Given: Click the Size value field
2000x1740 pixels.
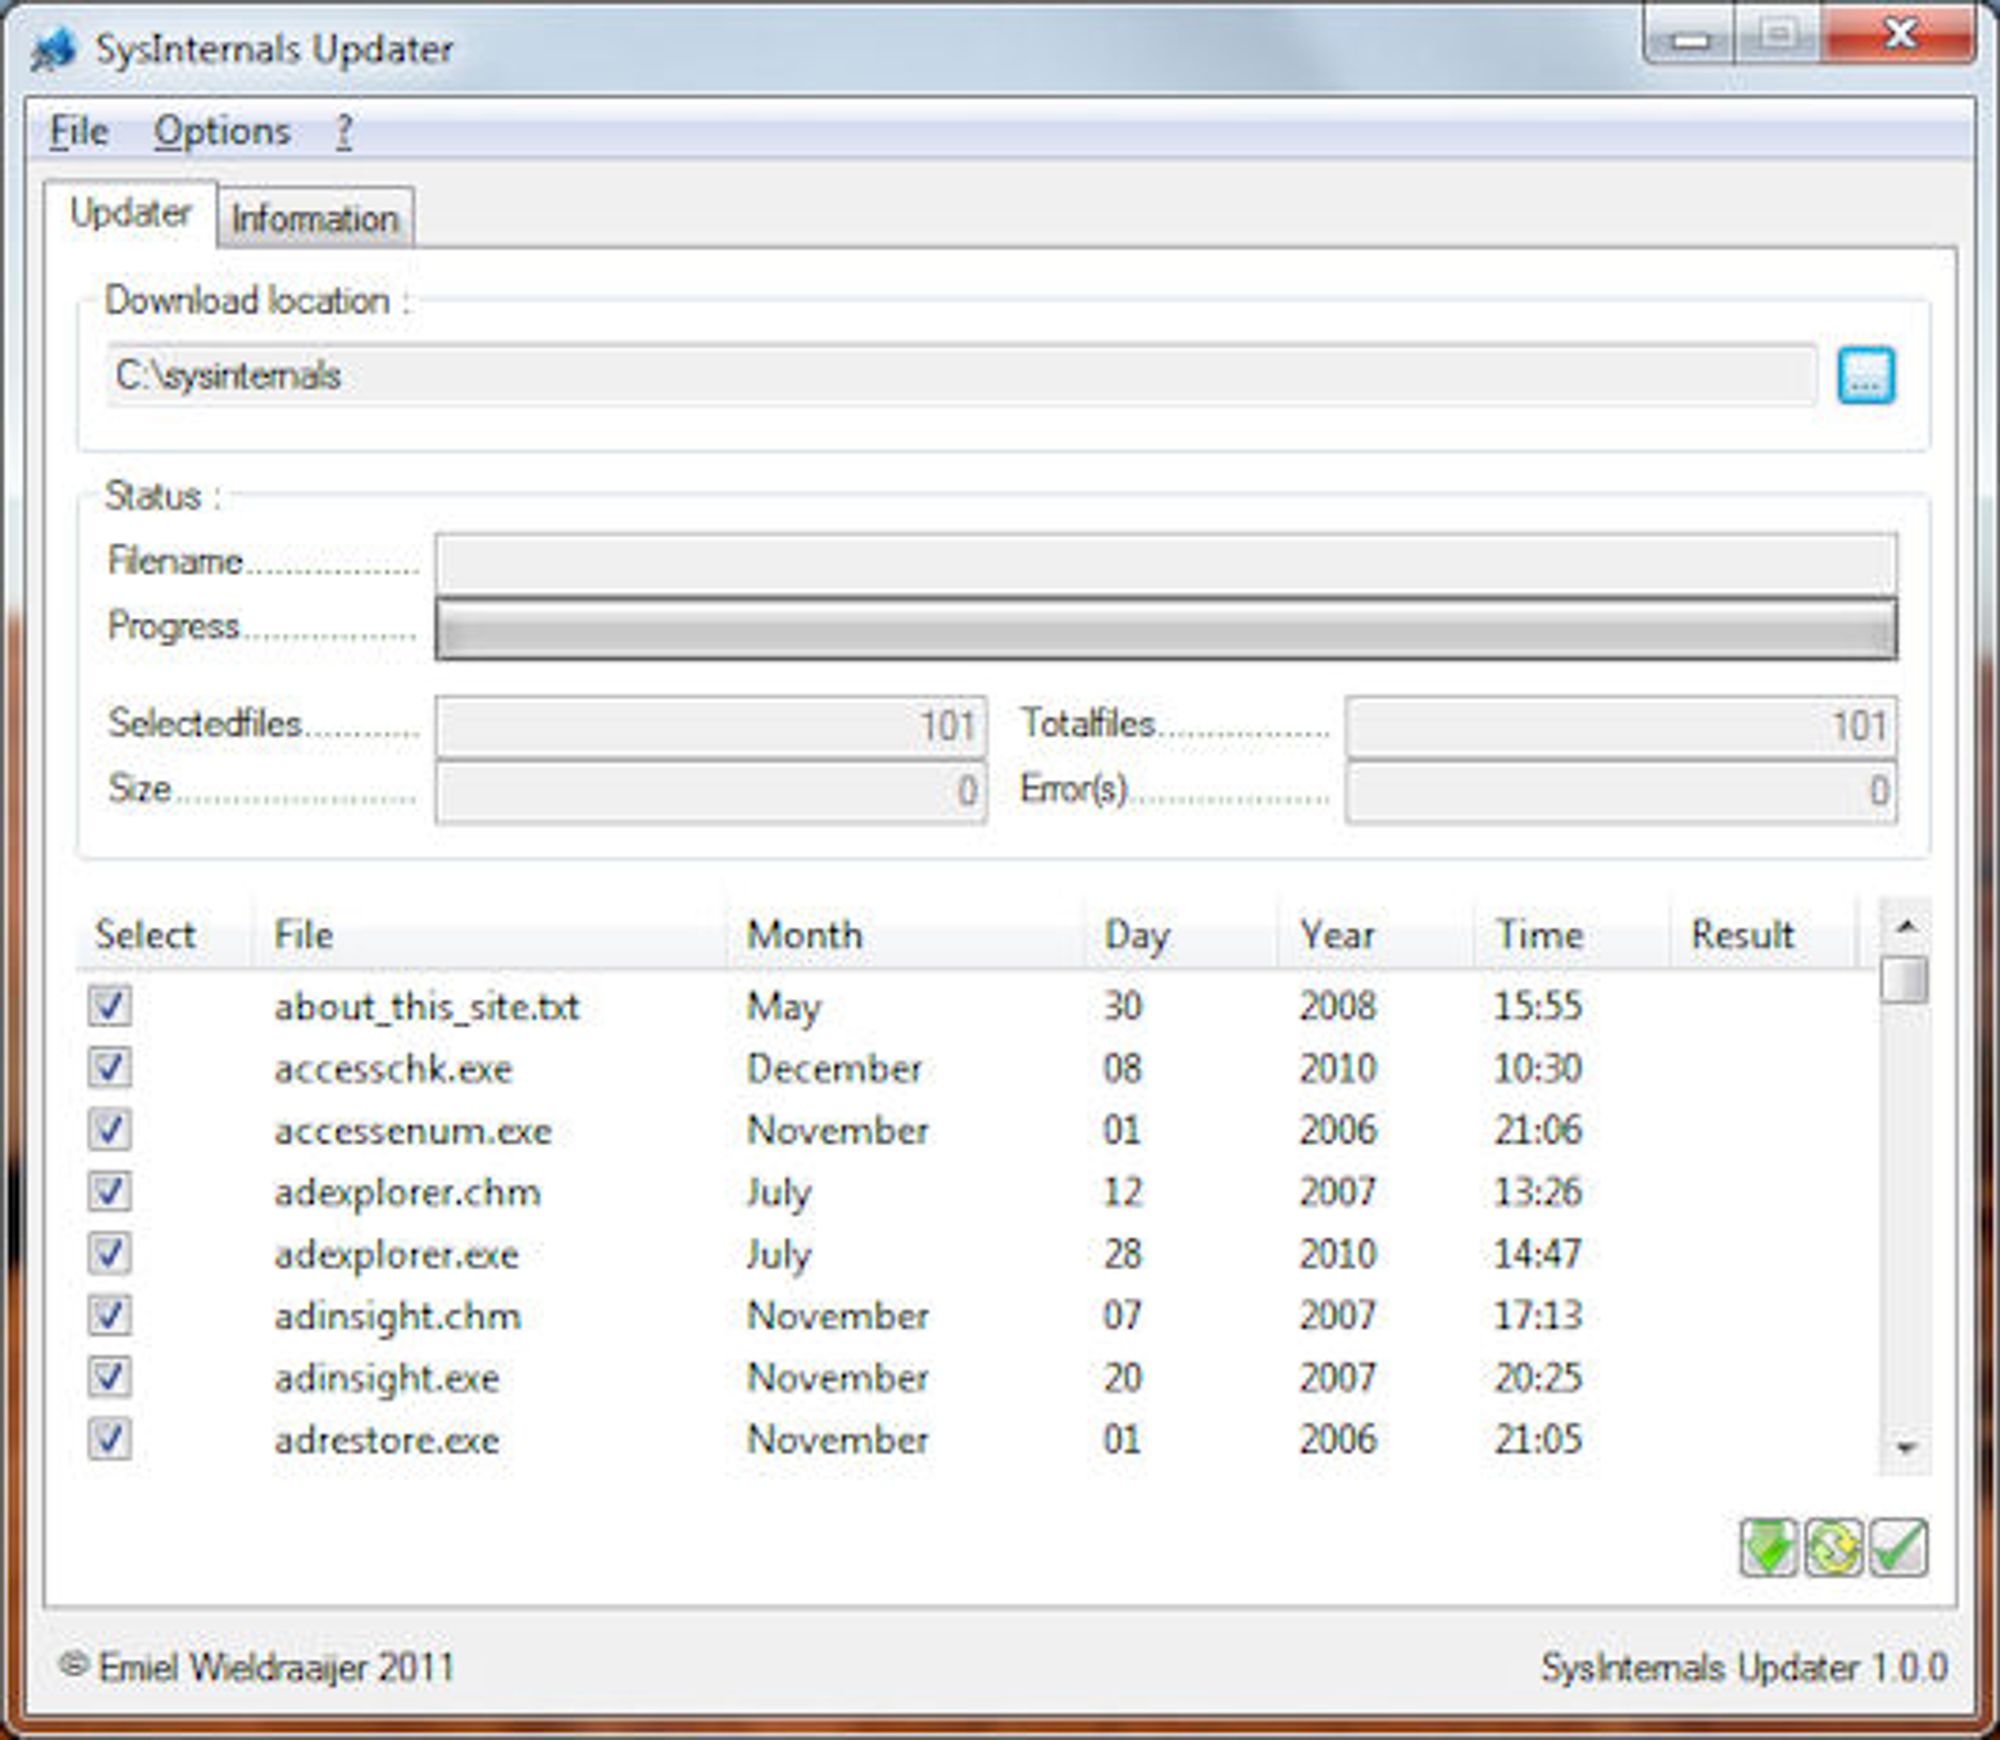Looking at the screenshot, I should [711, 792].
